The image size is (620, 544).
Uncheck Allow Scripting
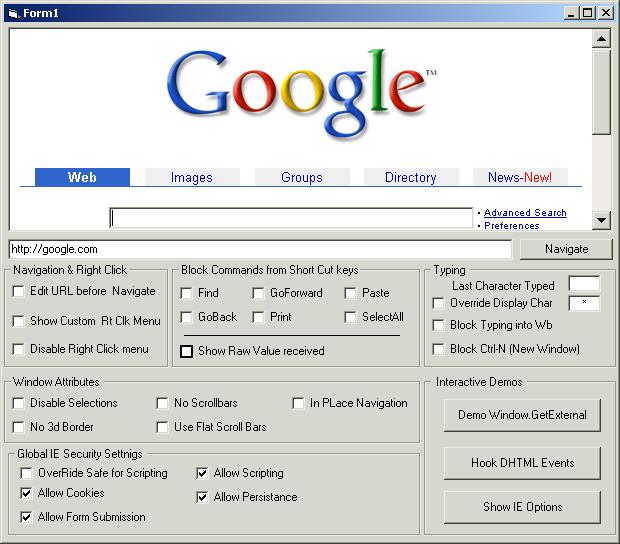(202, 473)
